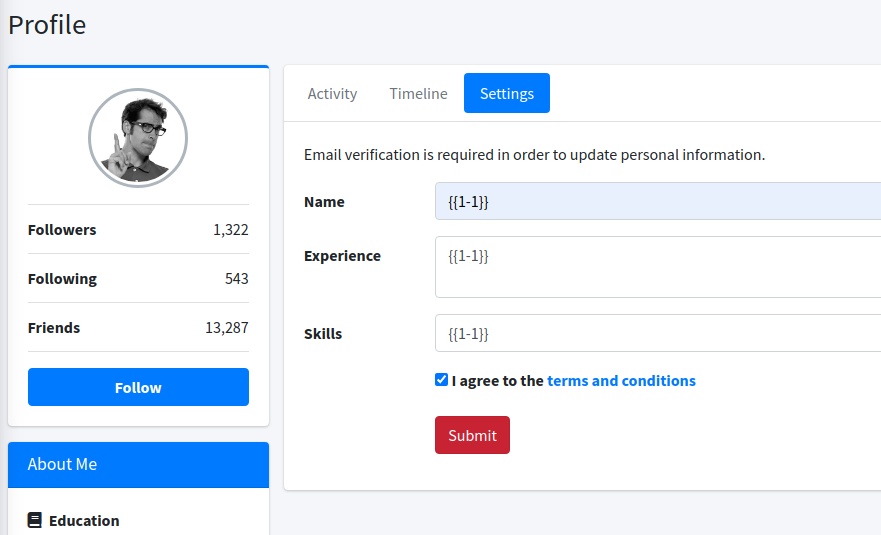This screenshot has height=535, width=881.
Task: Open the terms and conditions link
Action: click(621, 381)
